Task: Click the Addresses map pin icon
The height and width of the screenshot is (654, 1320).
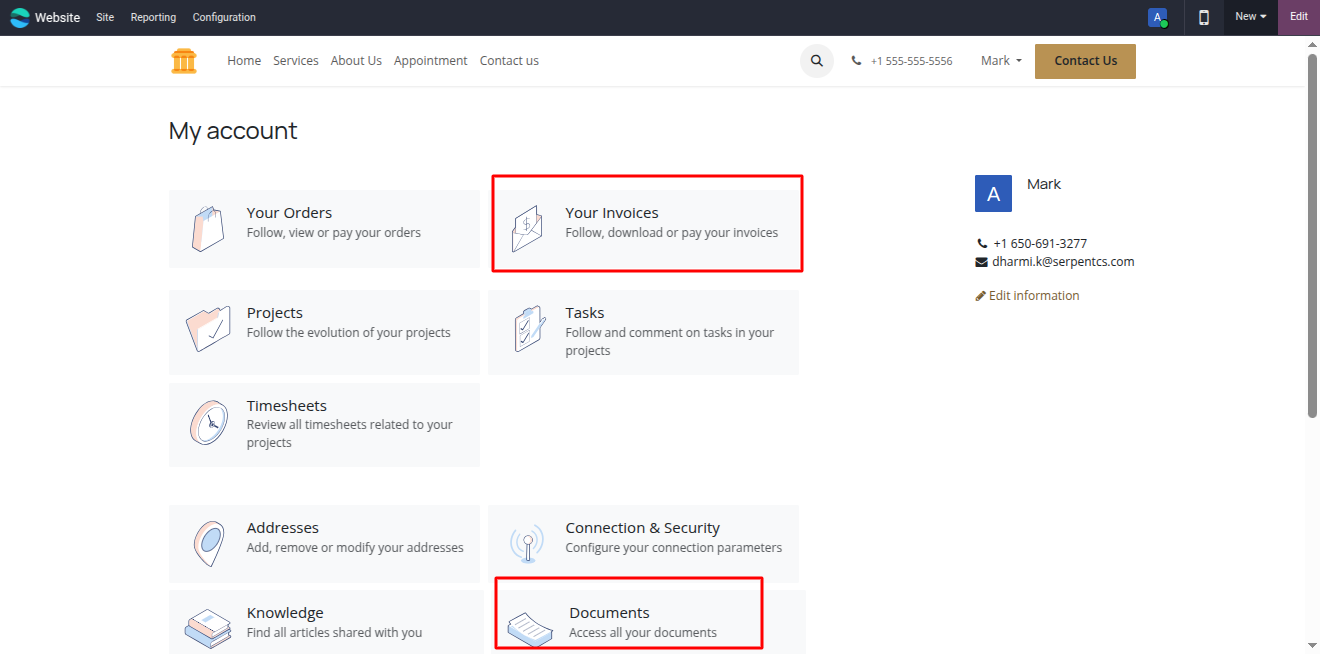Action: click(x=208, y=543)
